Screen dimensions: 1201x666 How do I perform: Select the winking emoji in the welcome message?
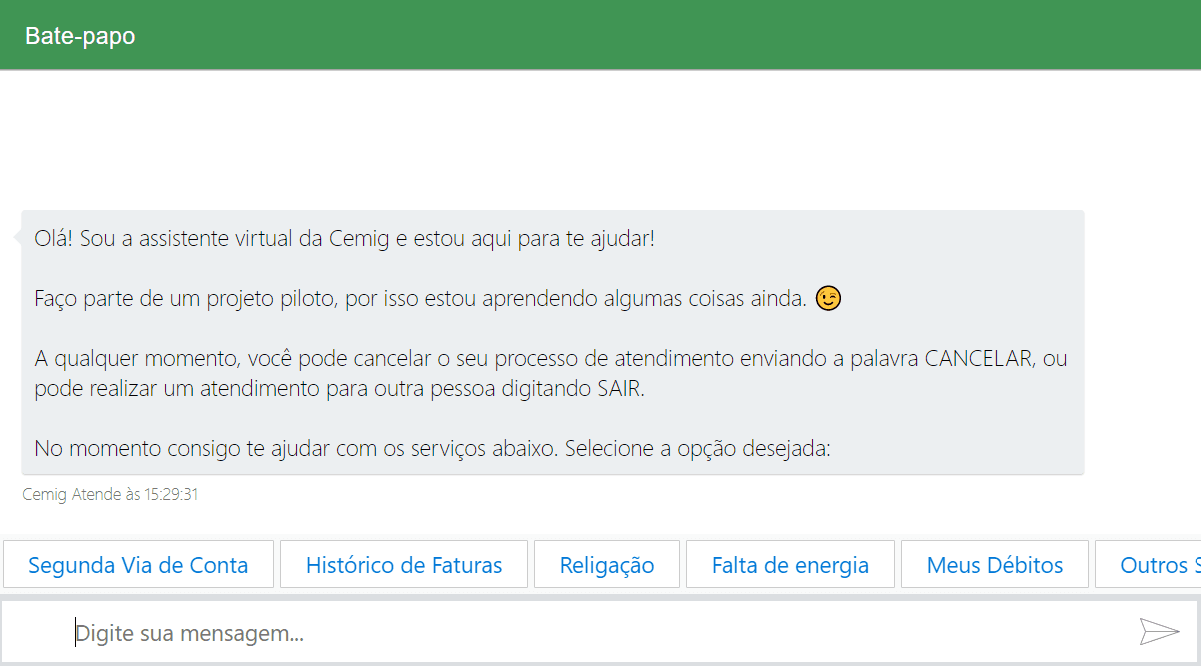point(827,297)
